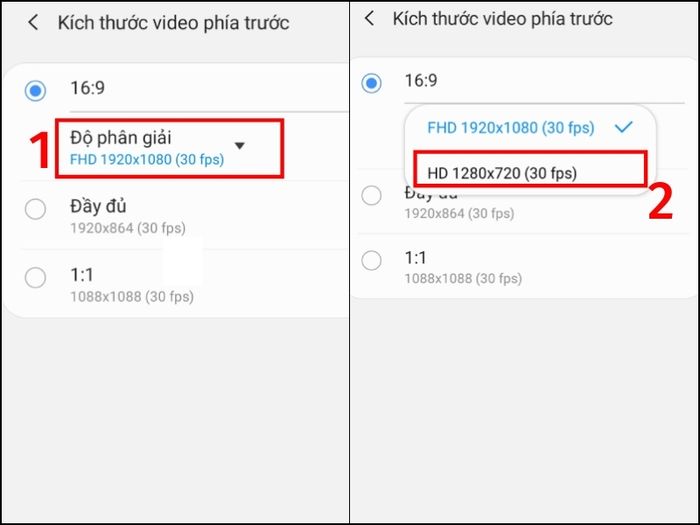Tap the Độ phân giải resolution label
Screen dimensions: 700x525
pyautogui.click(x=121, y=138)
